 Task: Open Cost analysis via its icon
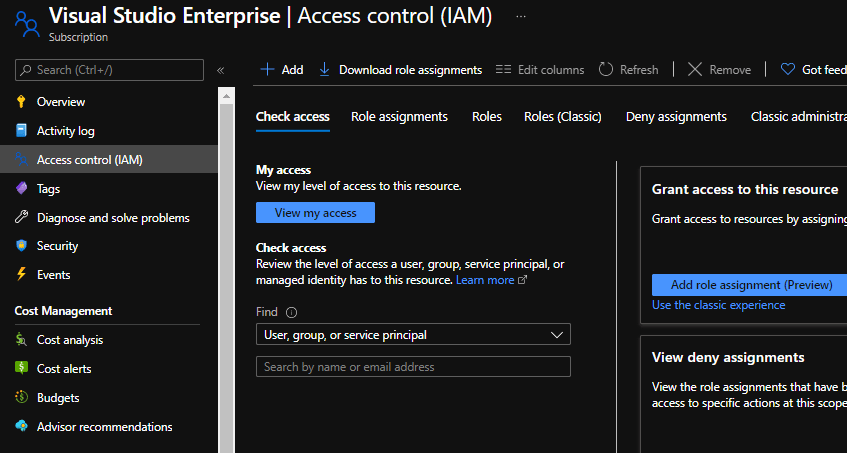click(21, 340)
